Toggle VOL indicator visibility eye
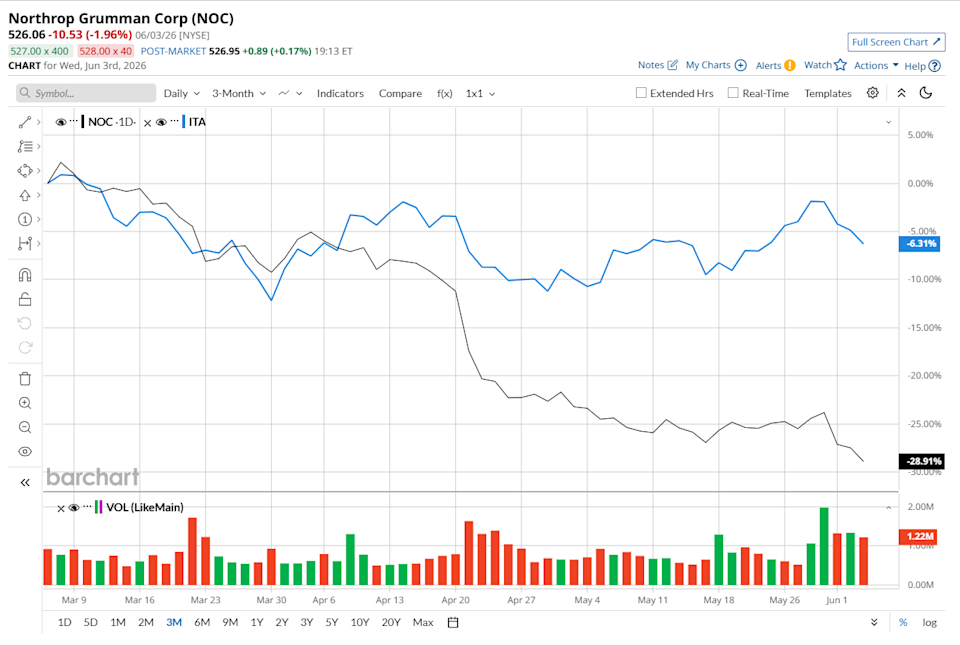Screen dimensions: 960x645 (x=74, y=508)
